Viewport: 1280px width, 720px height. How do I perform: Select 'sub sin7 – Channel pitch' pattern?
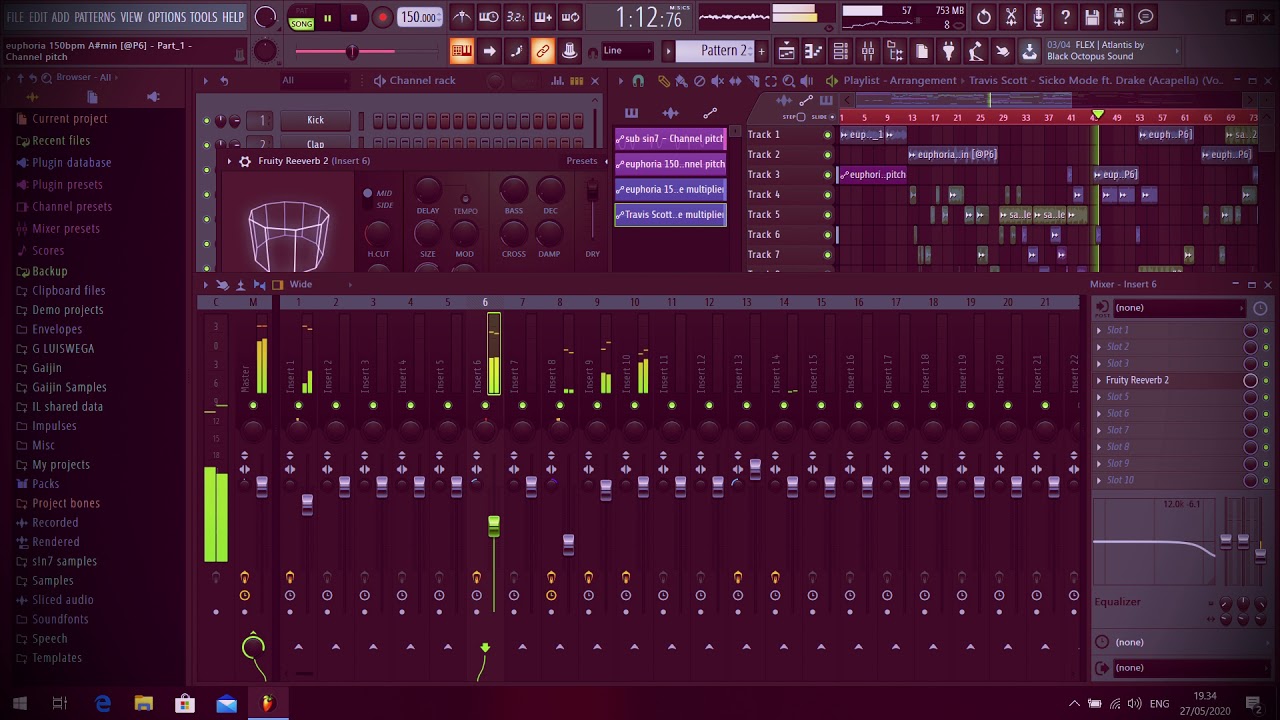pyautogui.click(x=670, y=139)
